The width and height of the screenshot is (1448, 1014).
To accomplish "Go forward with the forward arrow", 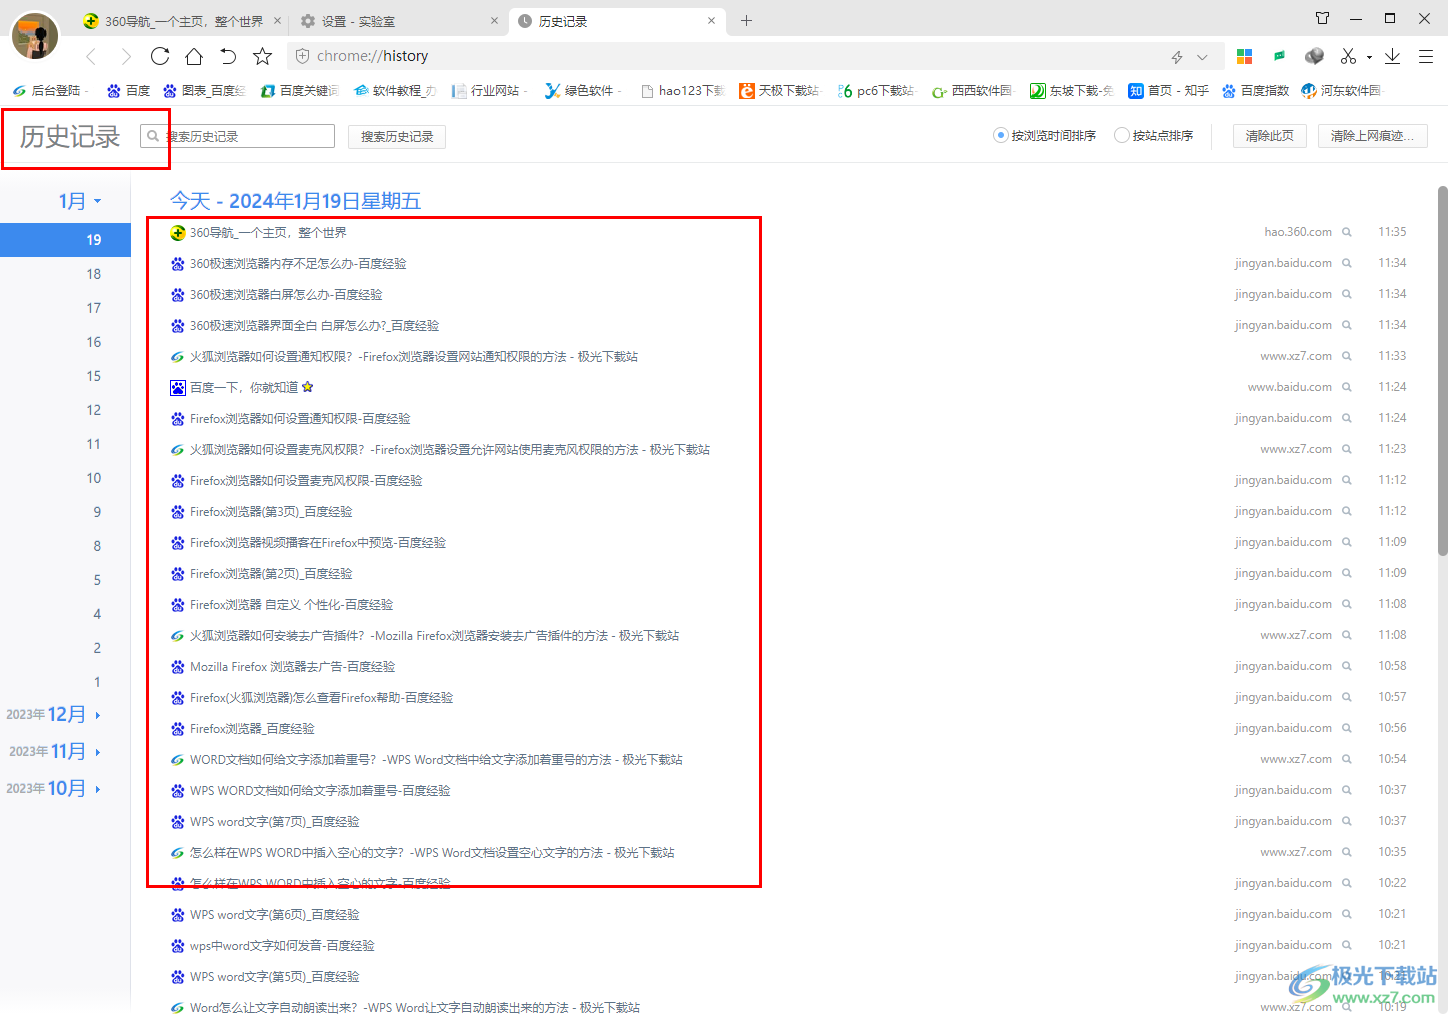I will tap(126, 56).
